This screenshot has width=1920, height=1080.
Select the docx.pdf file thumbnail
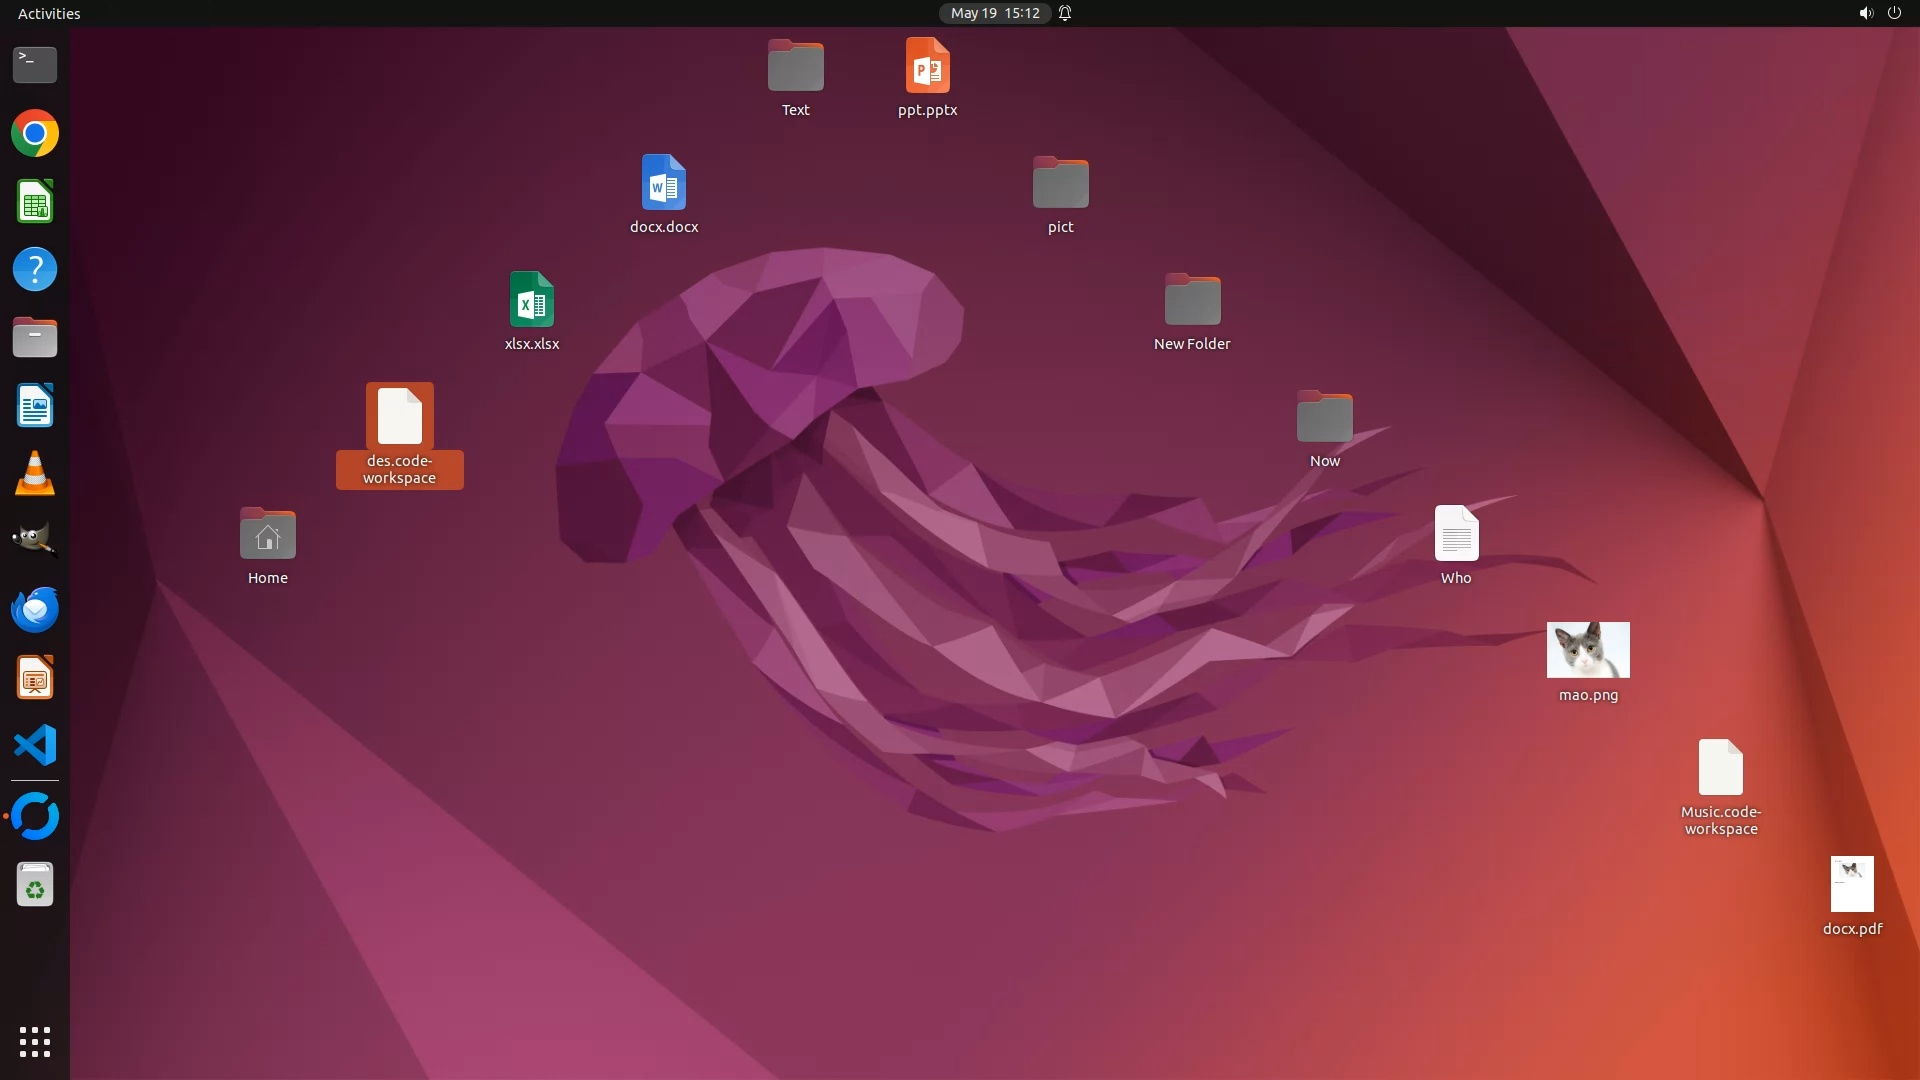pyautogui.click(x=1852, y=884)
